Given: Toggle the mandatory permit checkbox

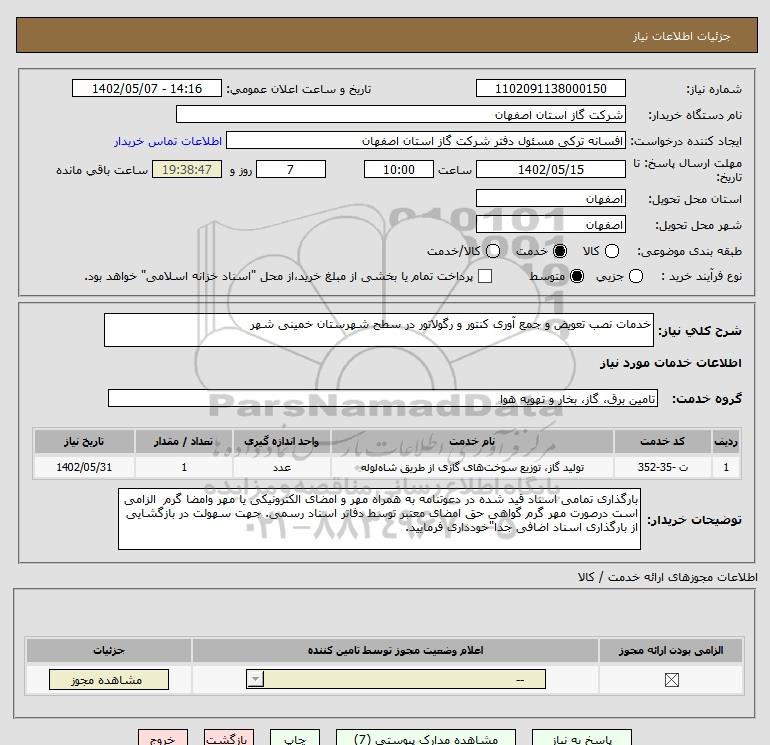Looking at the screenshot, I should (x=671, y=680).
